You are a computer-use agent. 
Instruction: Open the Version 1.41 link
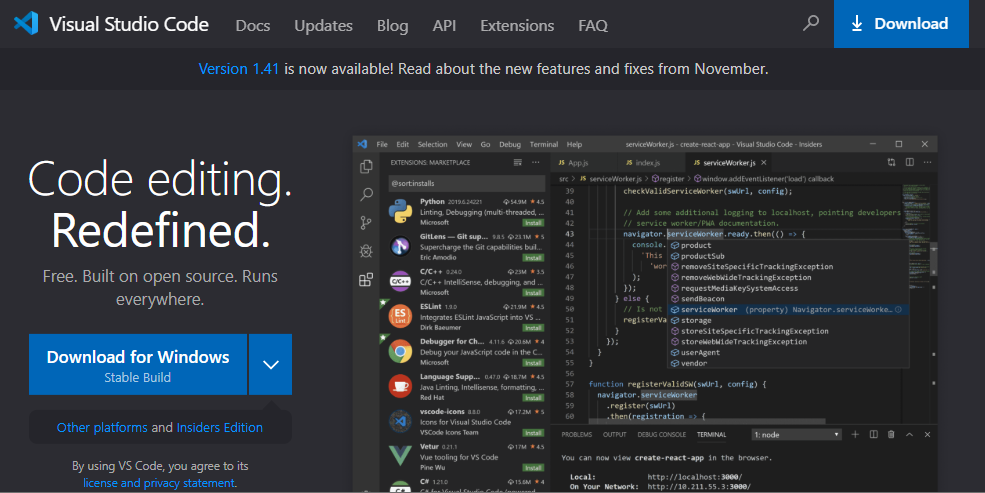pos(239,68)
